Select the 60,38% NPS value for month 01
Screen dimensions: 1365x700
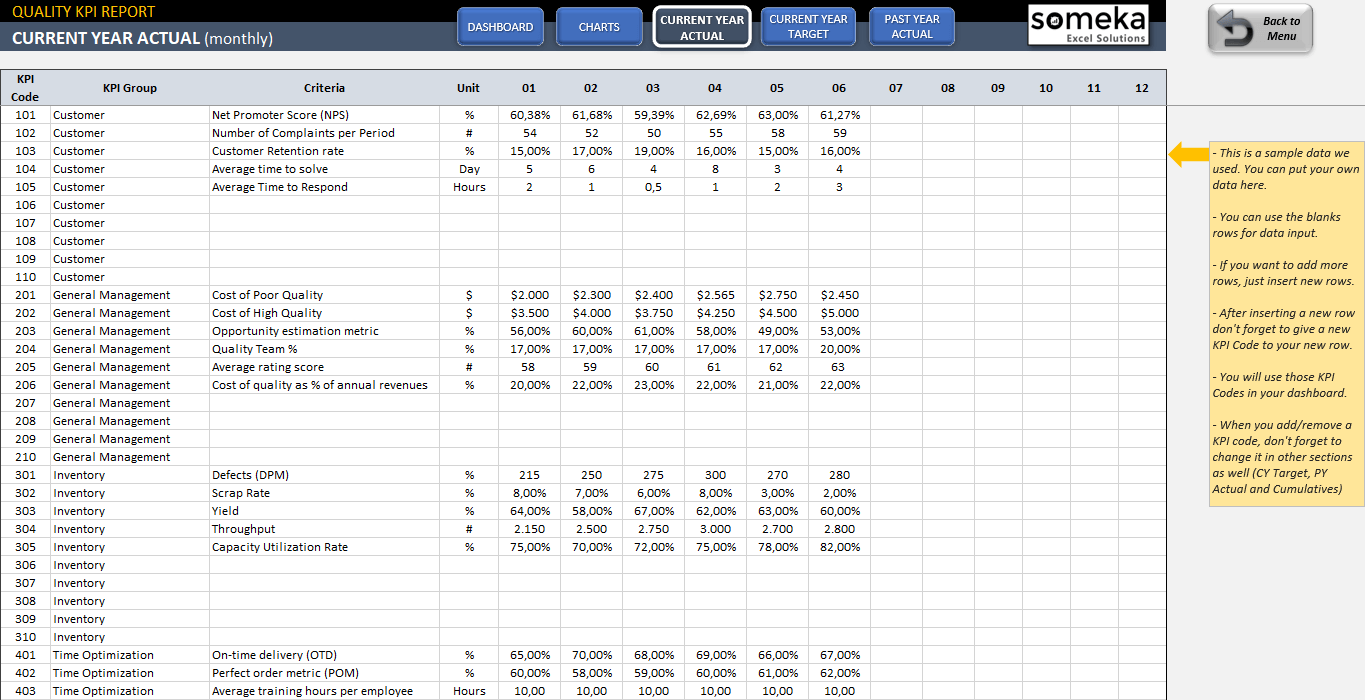[528, 114]
